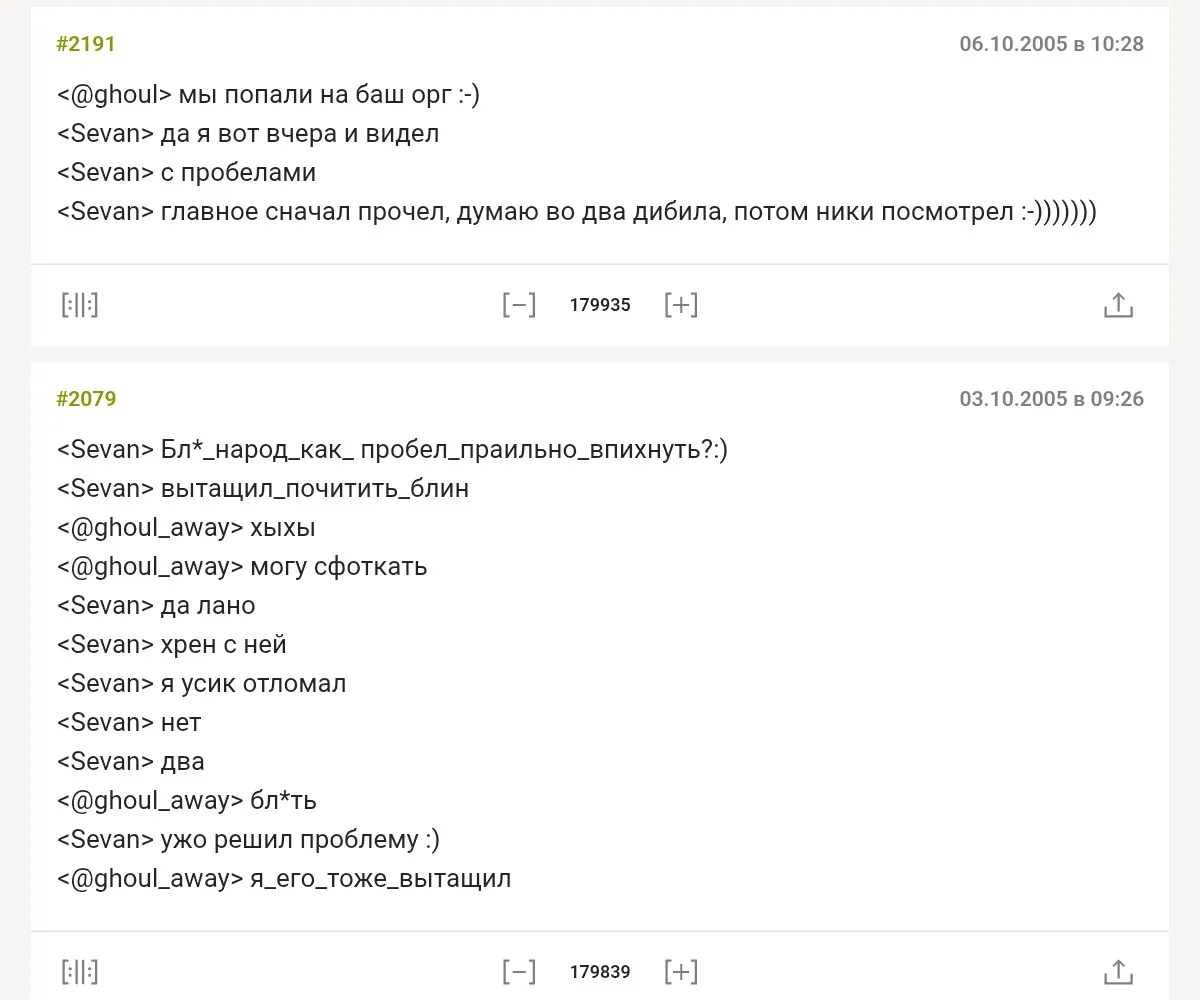
Task: Share quote #2191 via share icon
Action: coord(1117,305)
